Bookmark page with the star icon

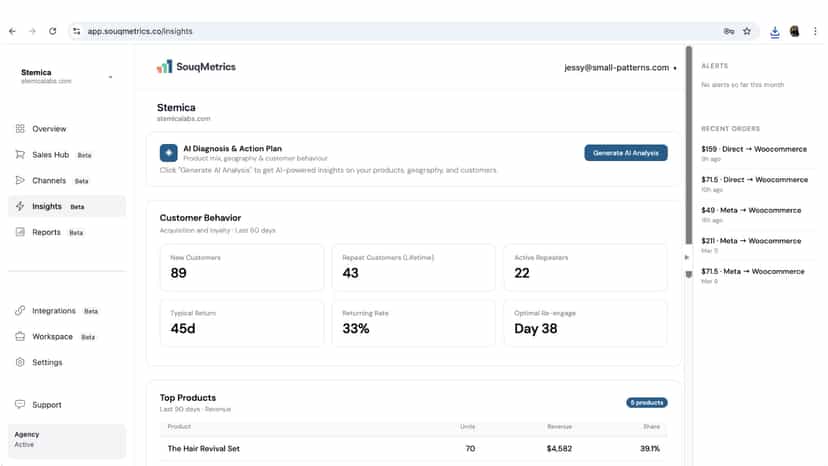(x=747, y=31)
